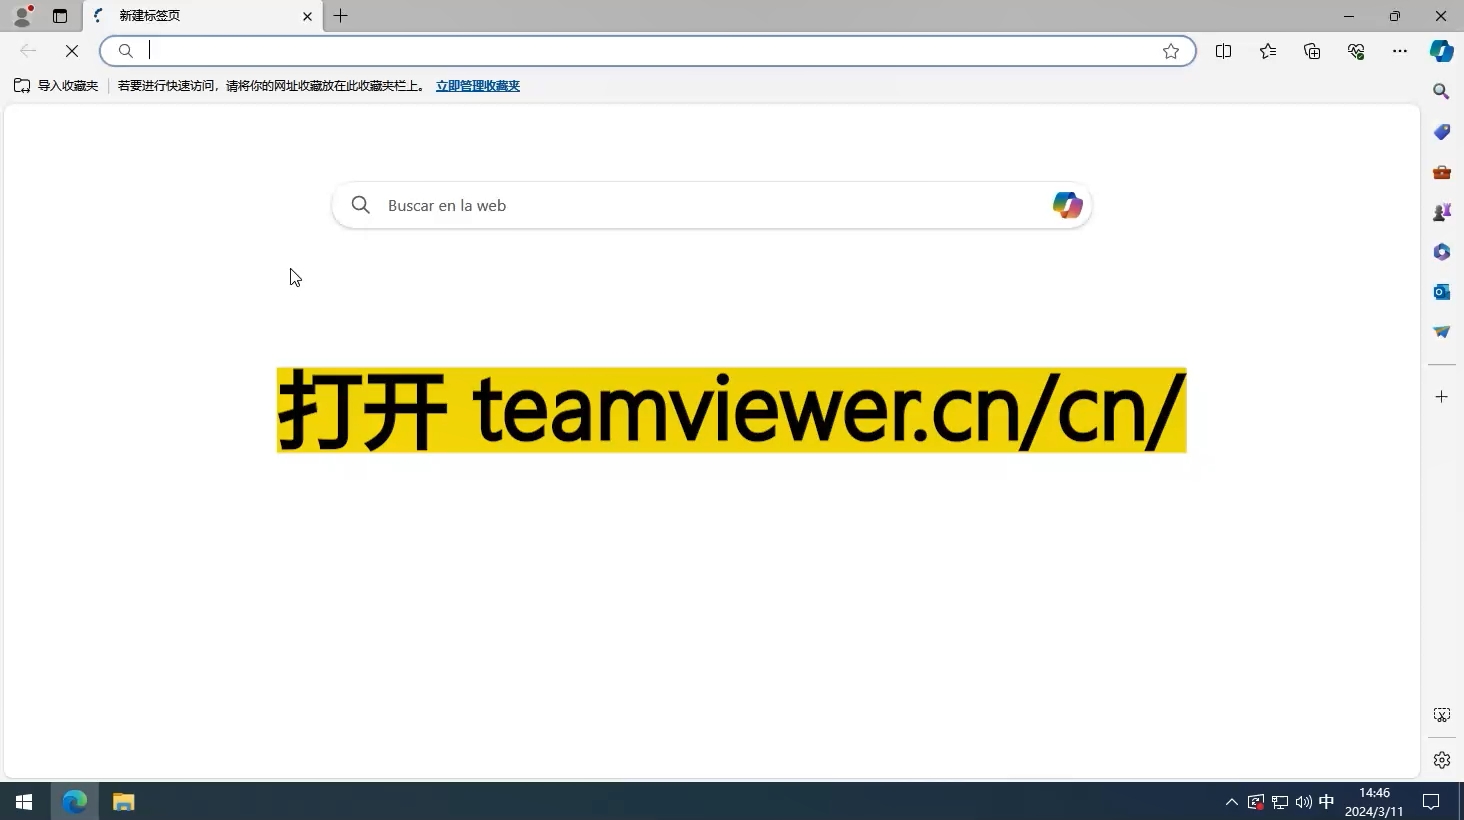
Task: Stop loading the page
Action: tap(72, 51)
